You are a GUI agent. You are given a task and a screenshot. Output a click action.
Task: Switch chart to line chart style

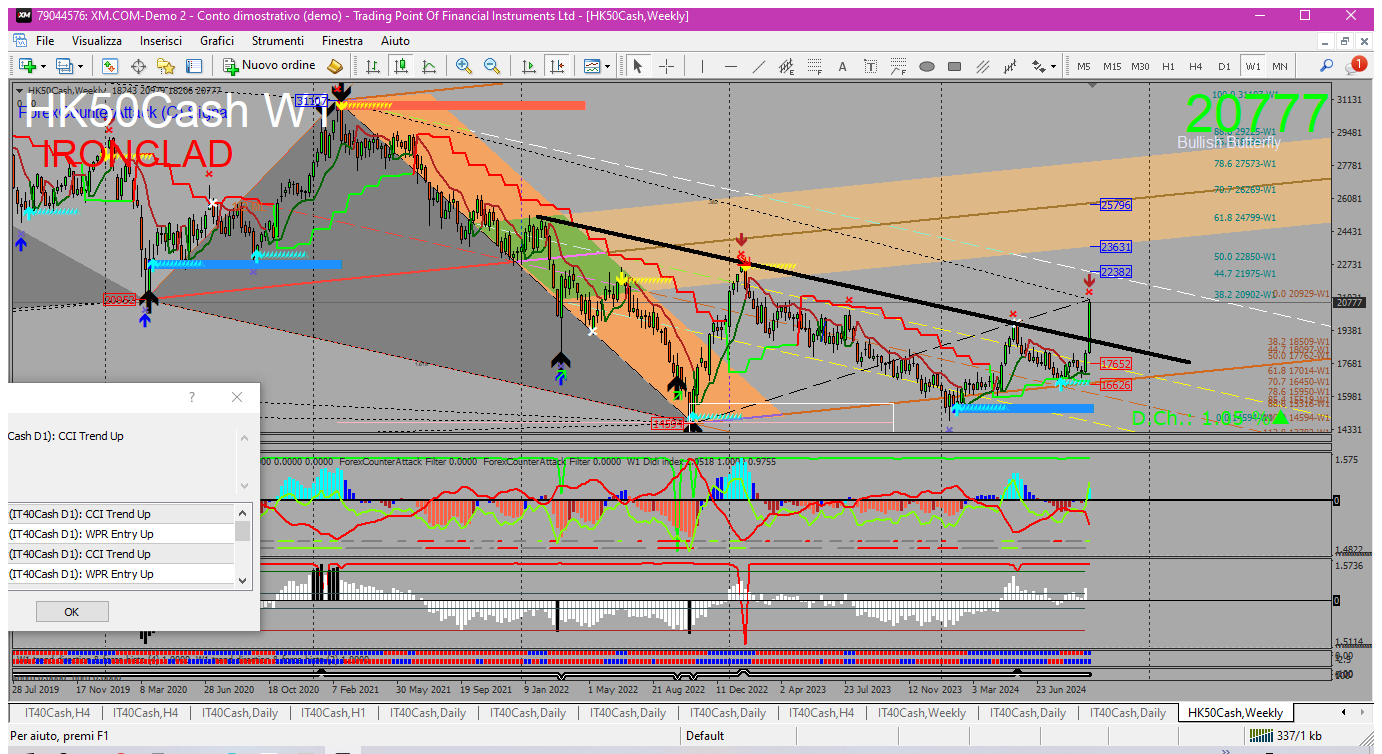[429, 66]
